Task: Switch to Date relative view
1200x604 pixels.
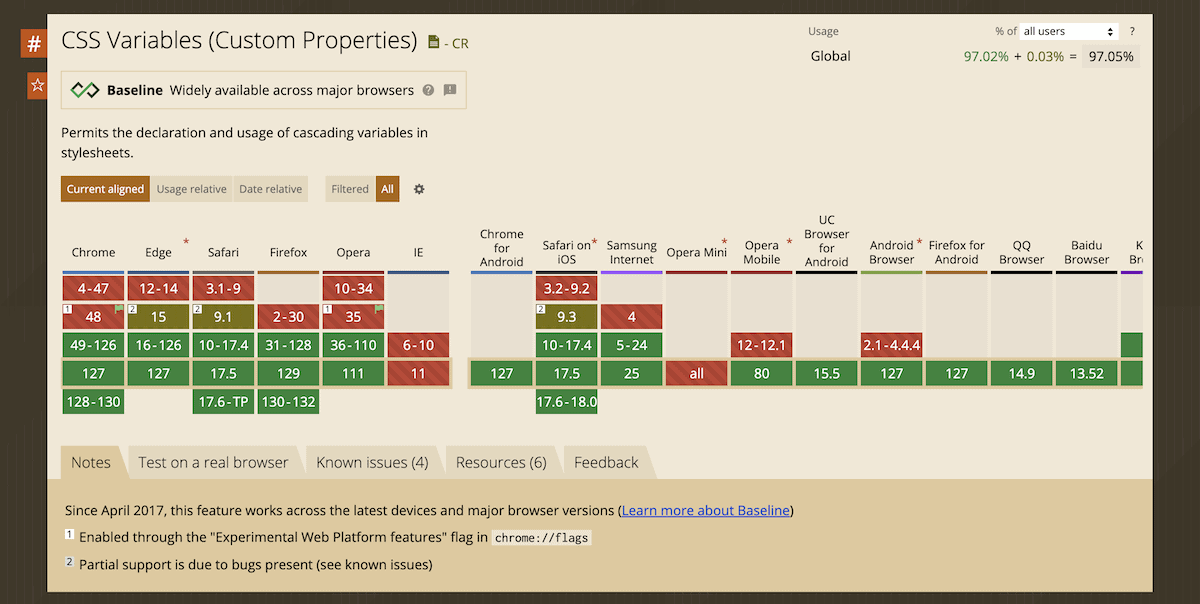Action: tap(270, 188)
